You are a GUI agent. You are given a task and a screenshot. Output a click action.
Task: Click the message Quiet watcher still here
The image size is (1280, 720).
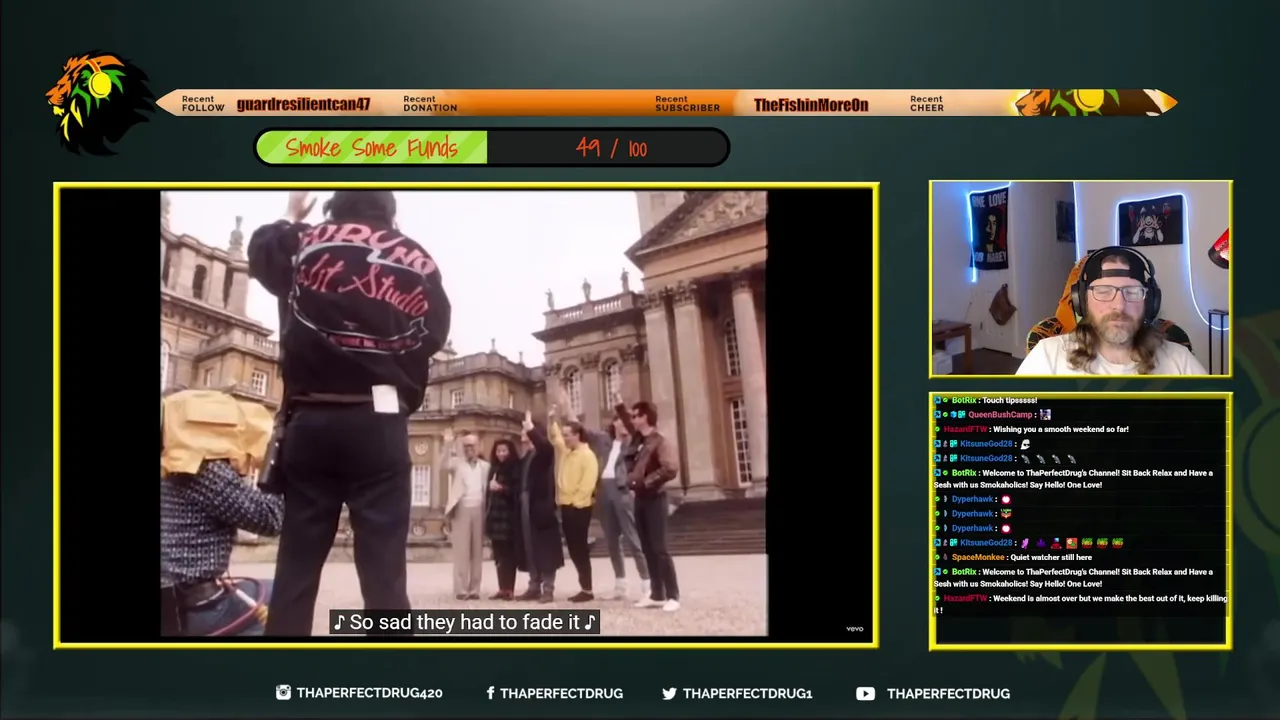point(1051,557)
